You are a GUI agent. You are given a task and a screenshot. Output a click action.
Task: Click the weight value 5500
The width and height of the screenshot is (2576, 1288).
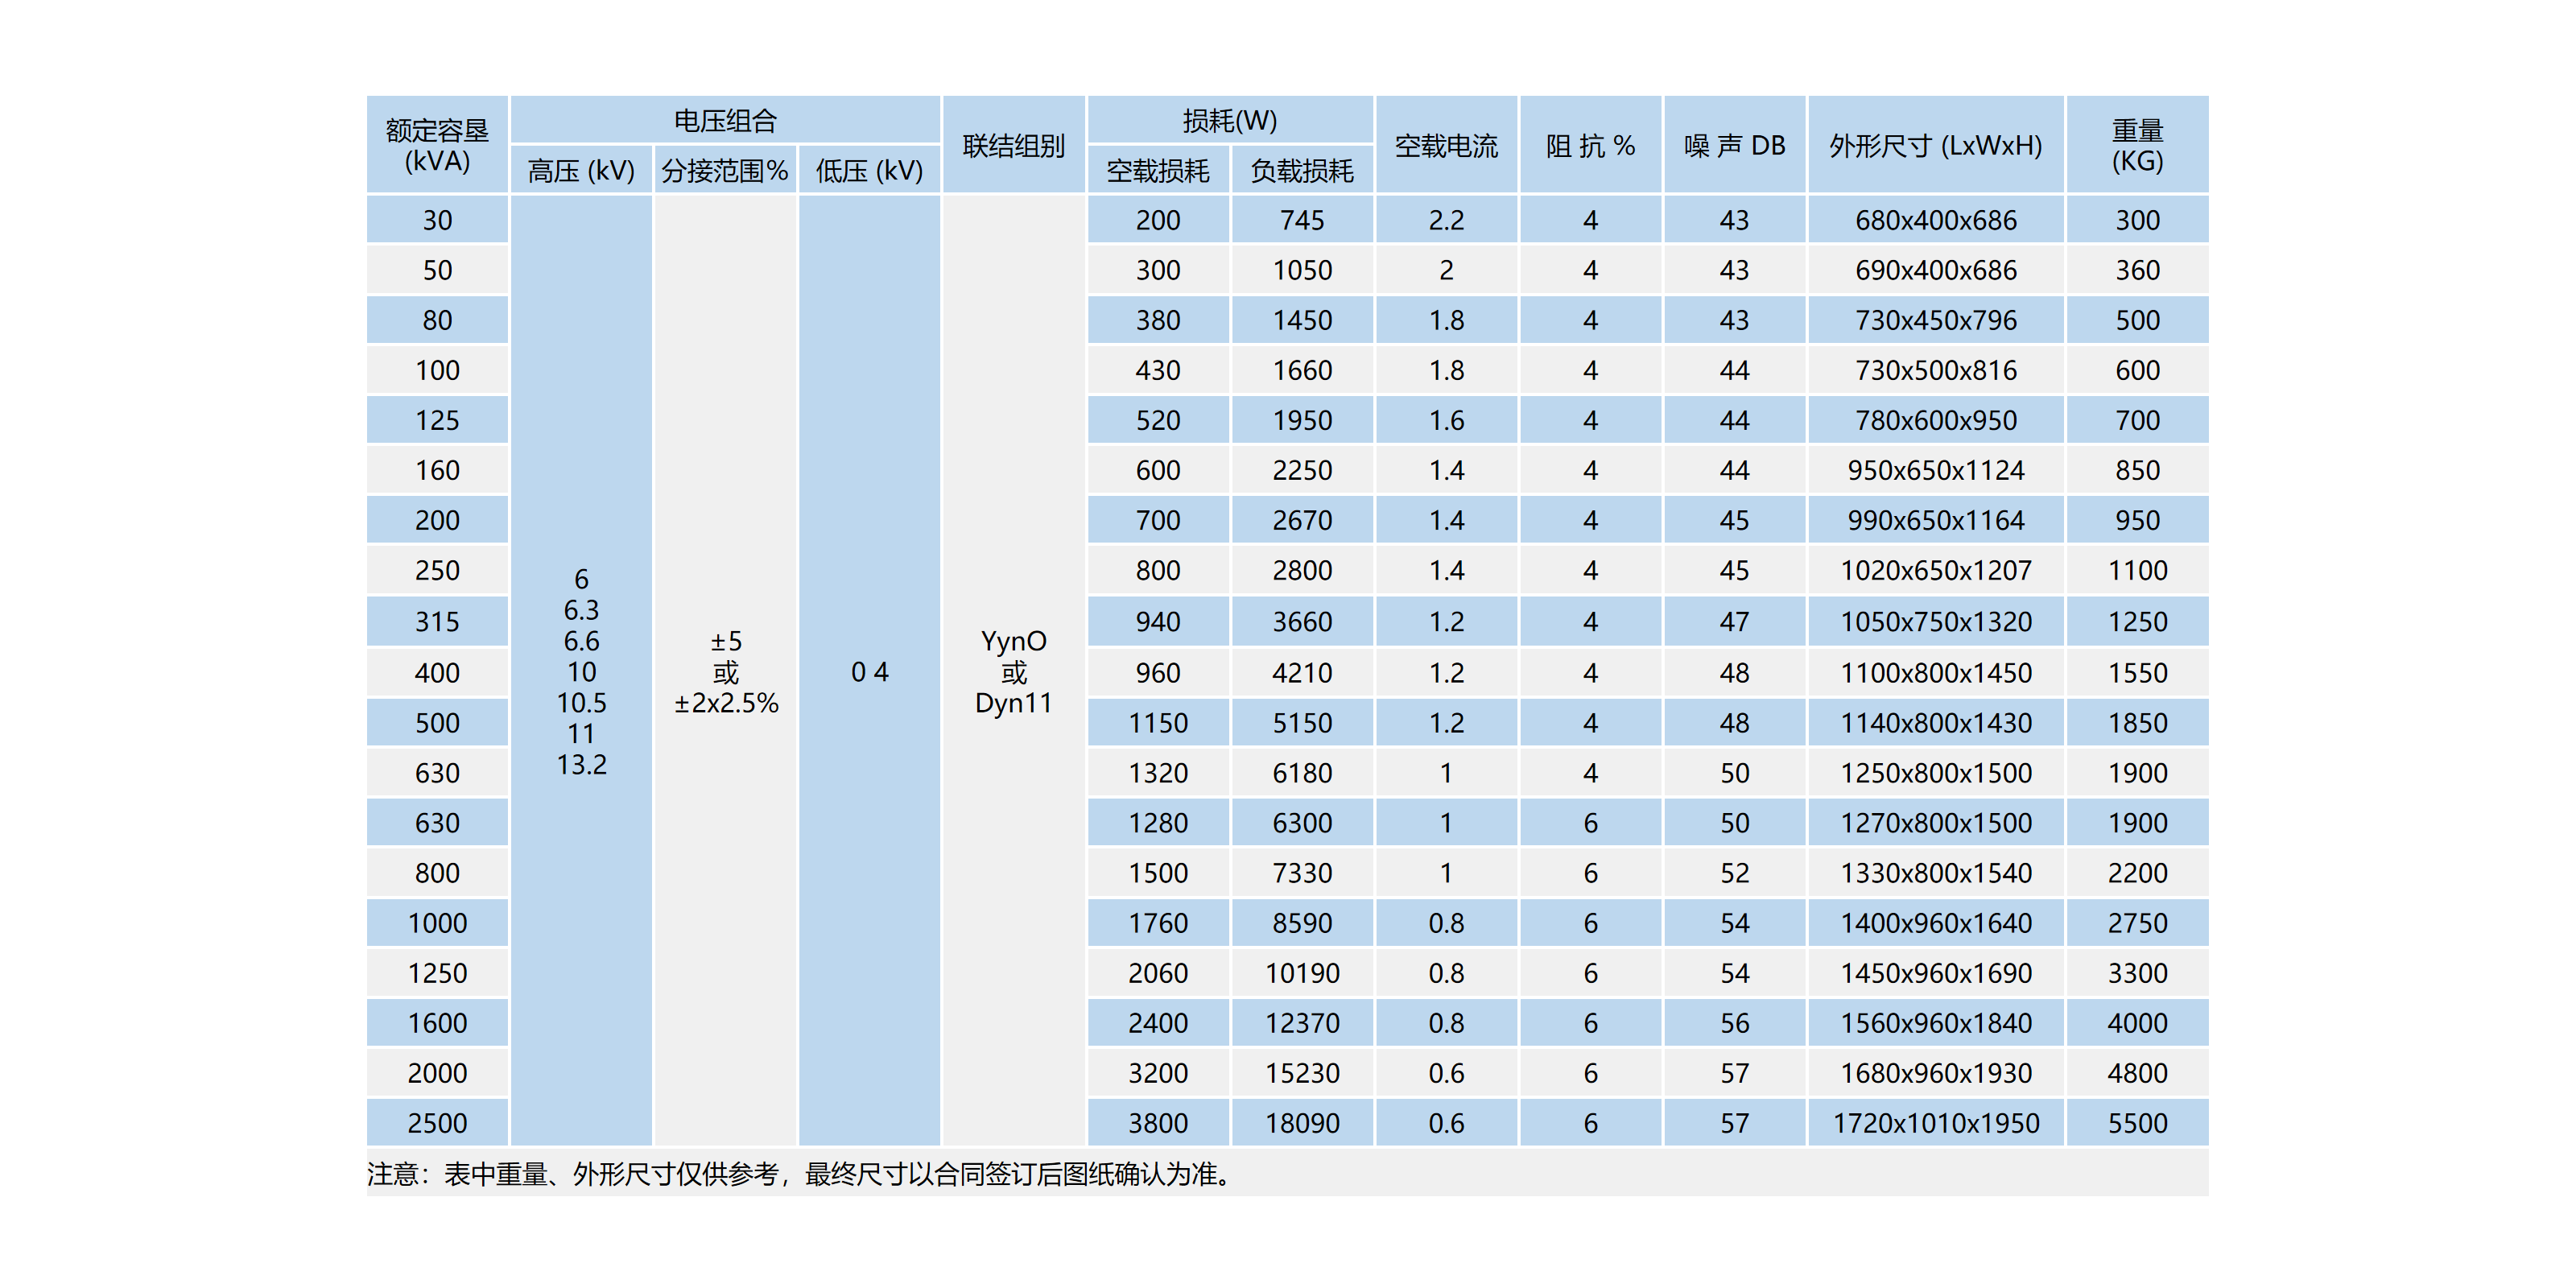[x=2137, y=1123]
